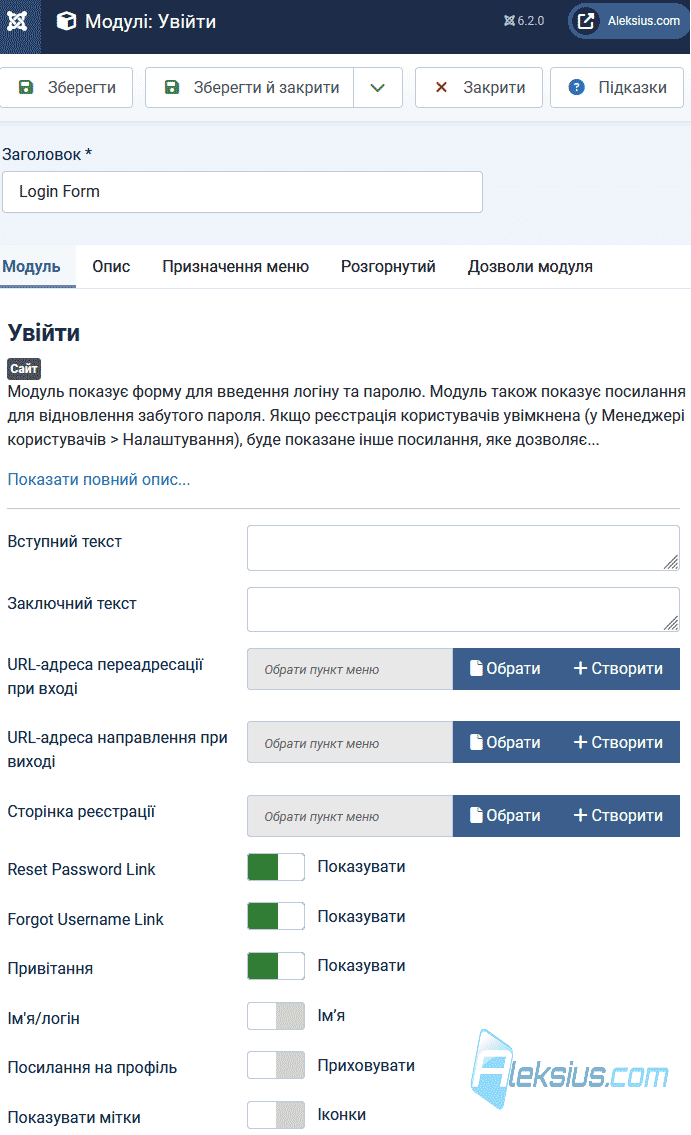Switch to the Опис tab
Viewport: 691px width, 1135px height.
(x=111, y=266)
